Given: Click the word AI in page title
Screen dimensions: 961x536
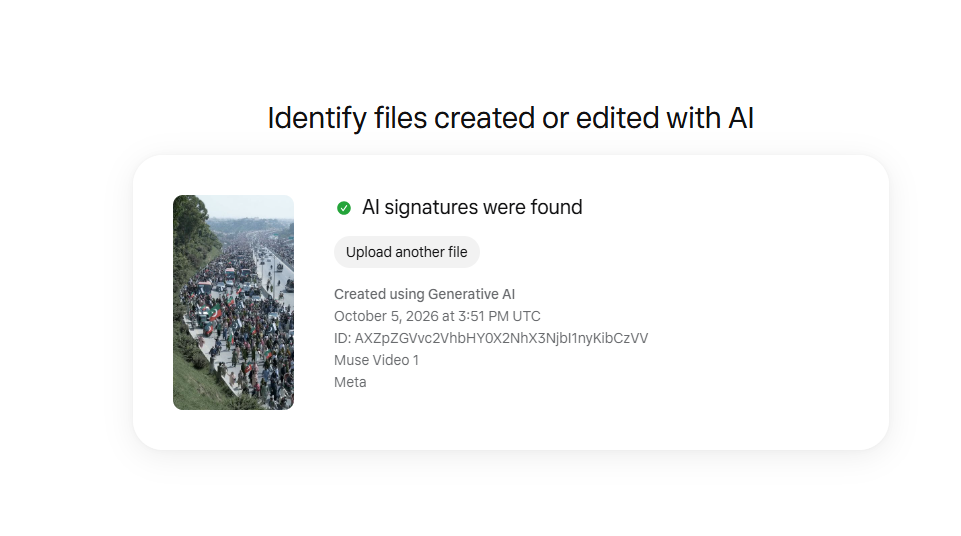Looking at the screenshot, I should [741, 118].
